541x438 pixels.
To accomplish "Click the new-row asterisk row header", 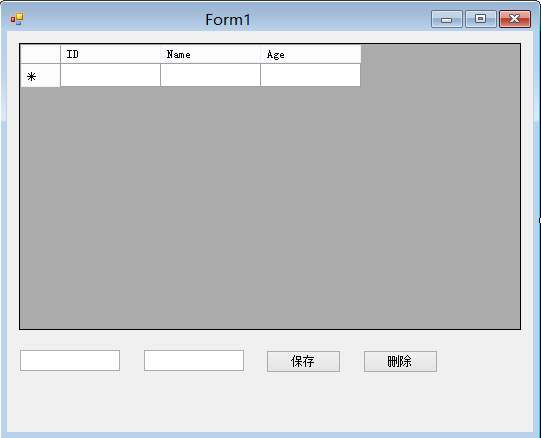I will (40, 75).
